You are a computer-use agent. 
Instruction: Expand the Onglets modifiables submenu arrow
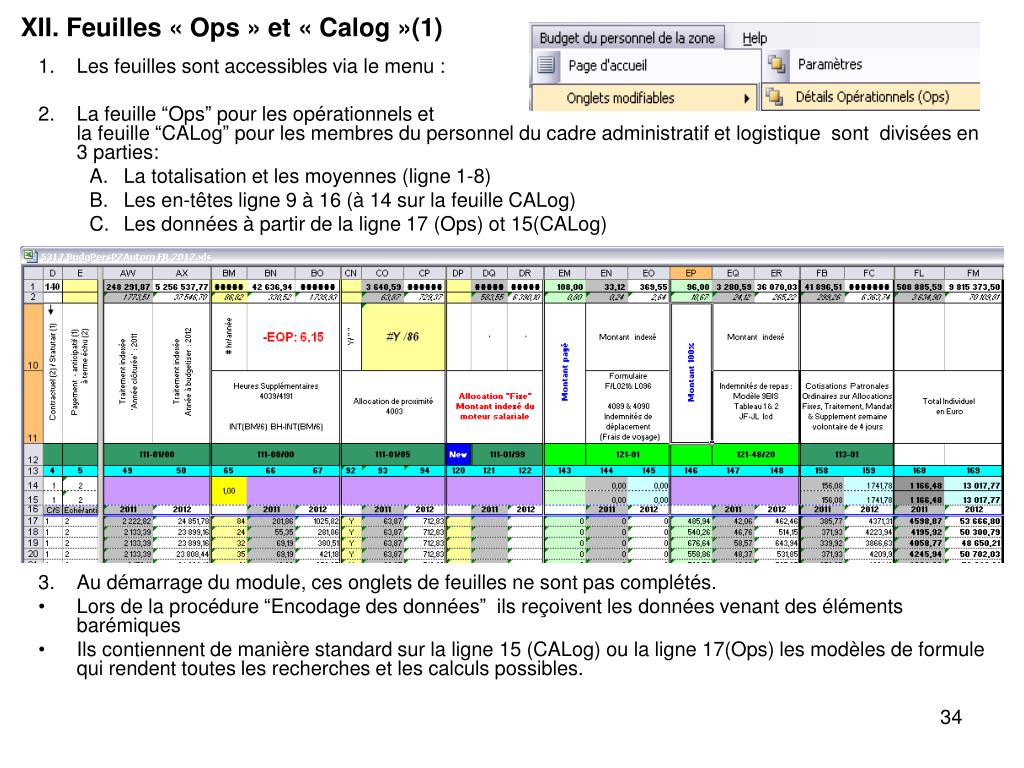(x=746, y=99)
